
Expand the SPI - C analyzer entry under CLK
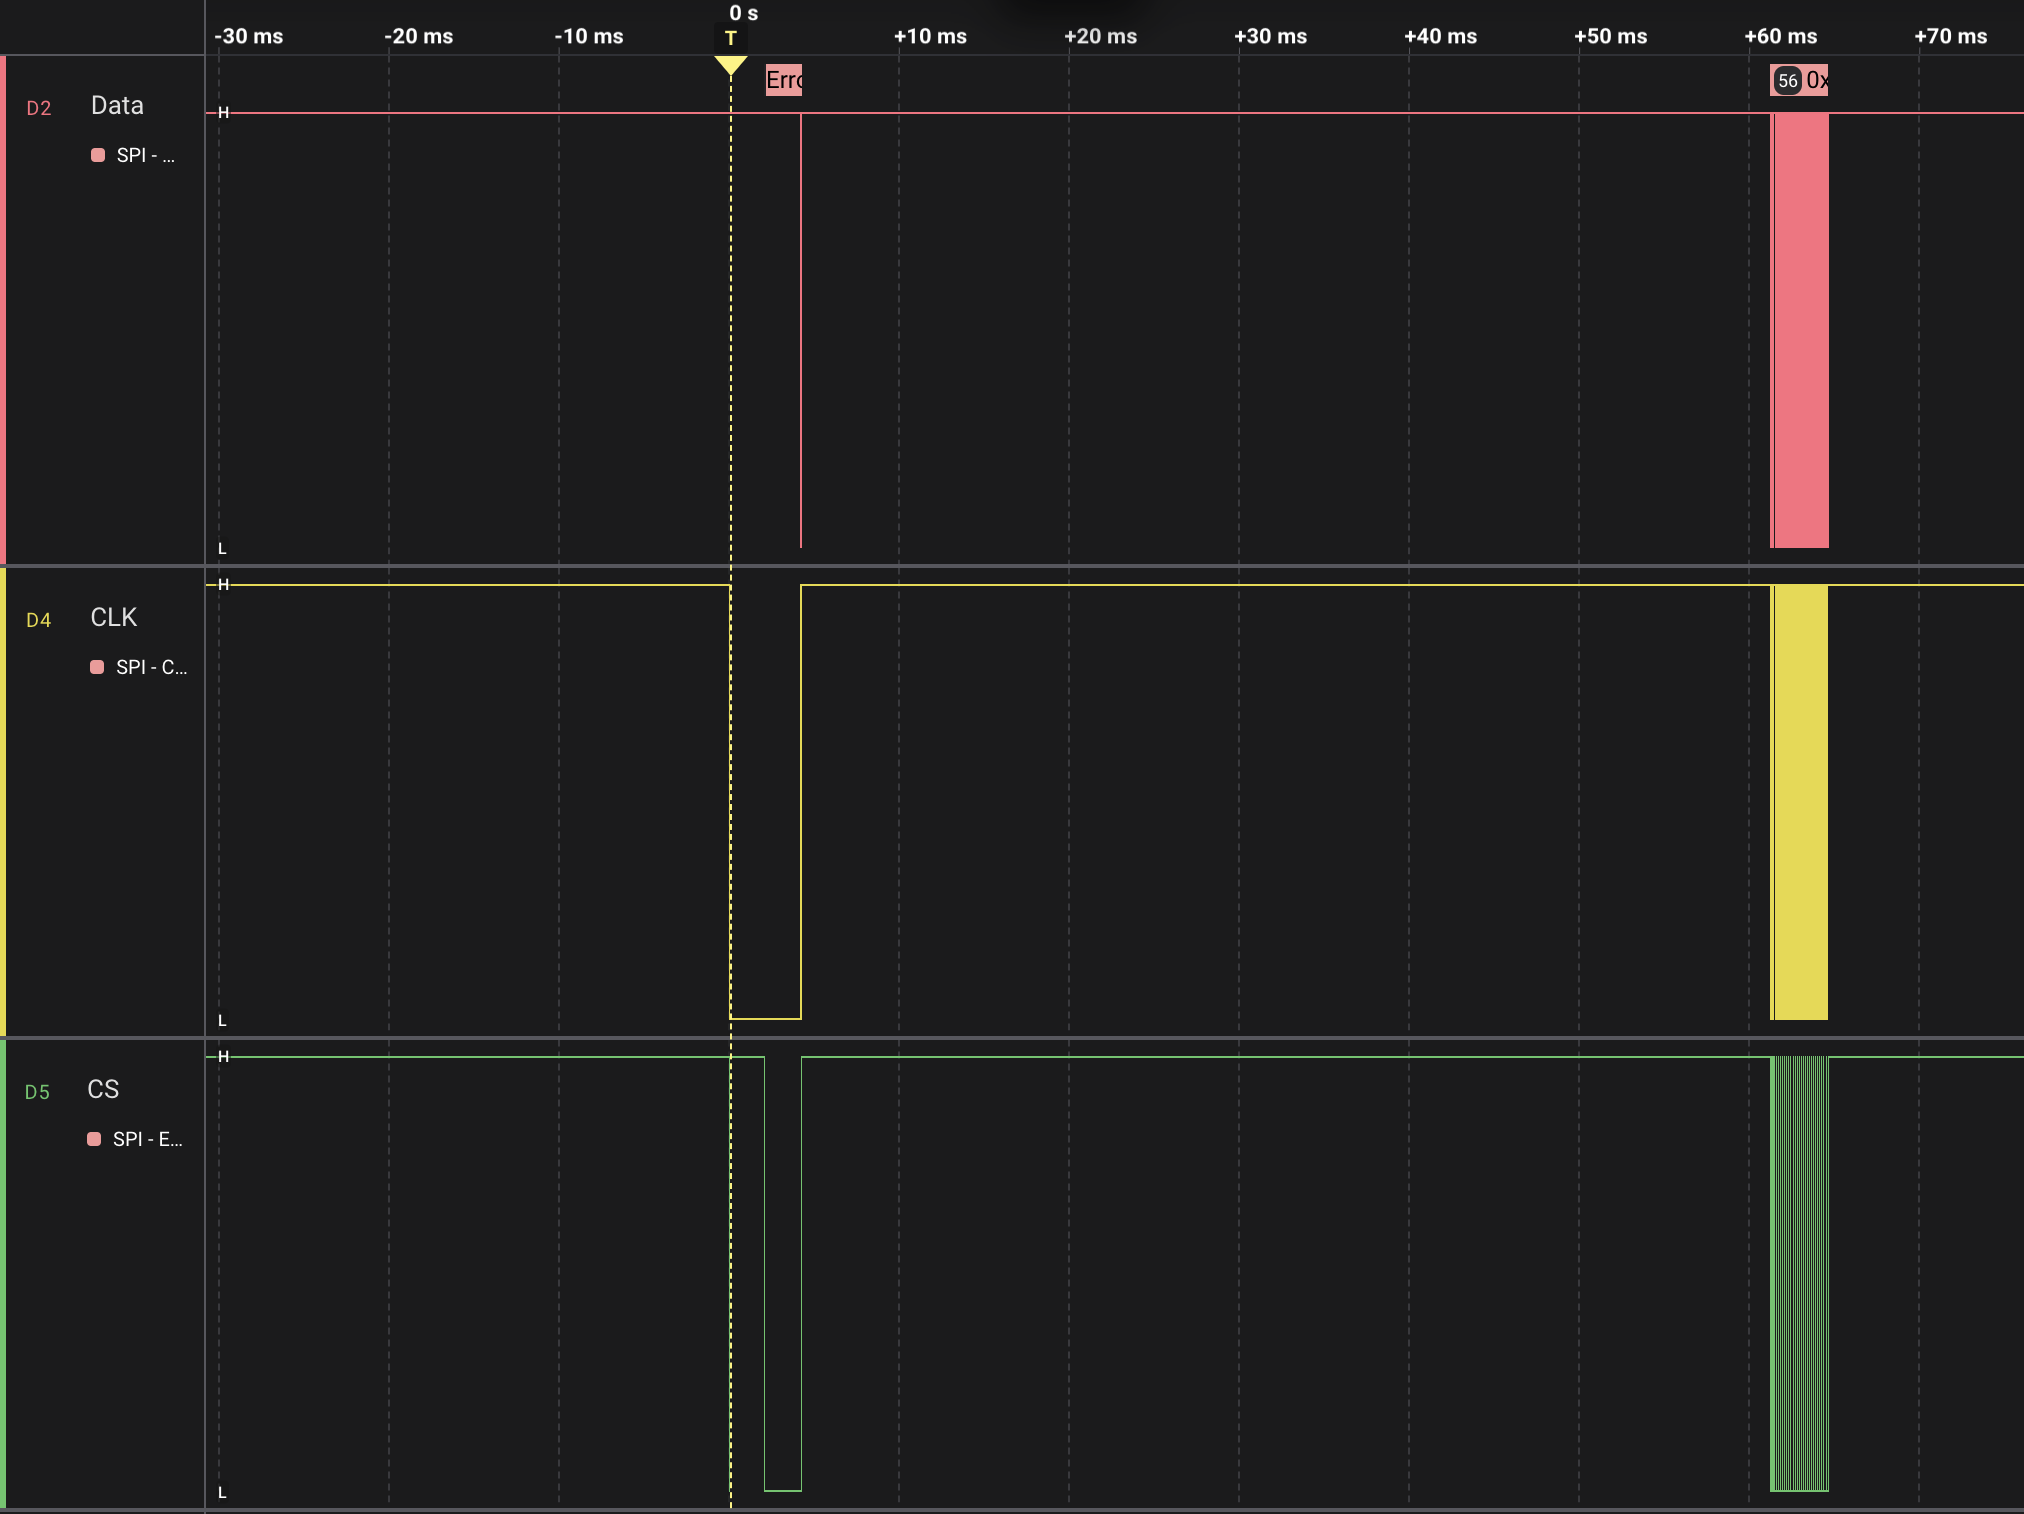point(147,666)
